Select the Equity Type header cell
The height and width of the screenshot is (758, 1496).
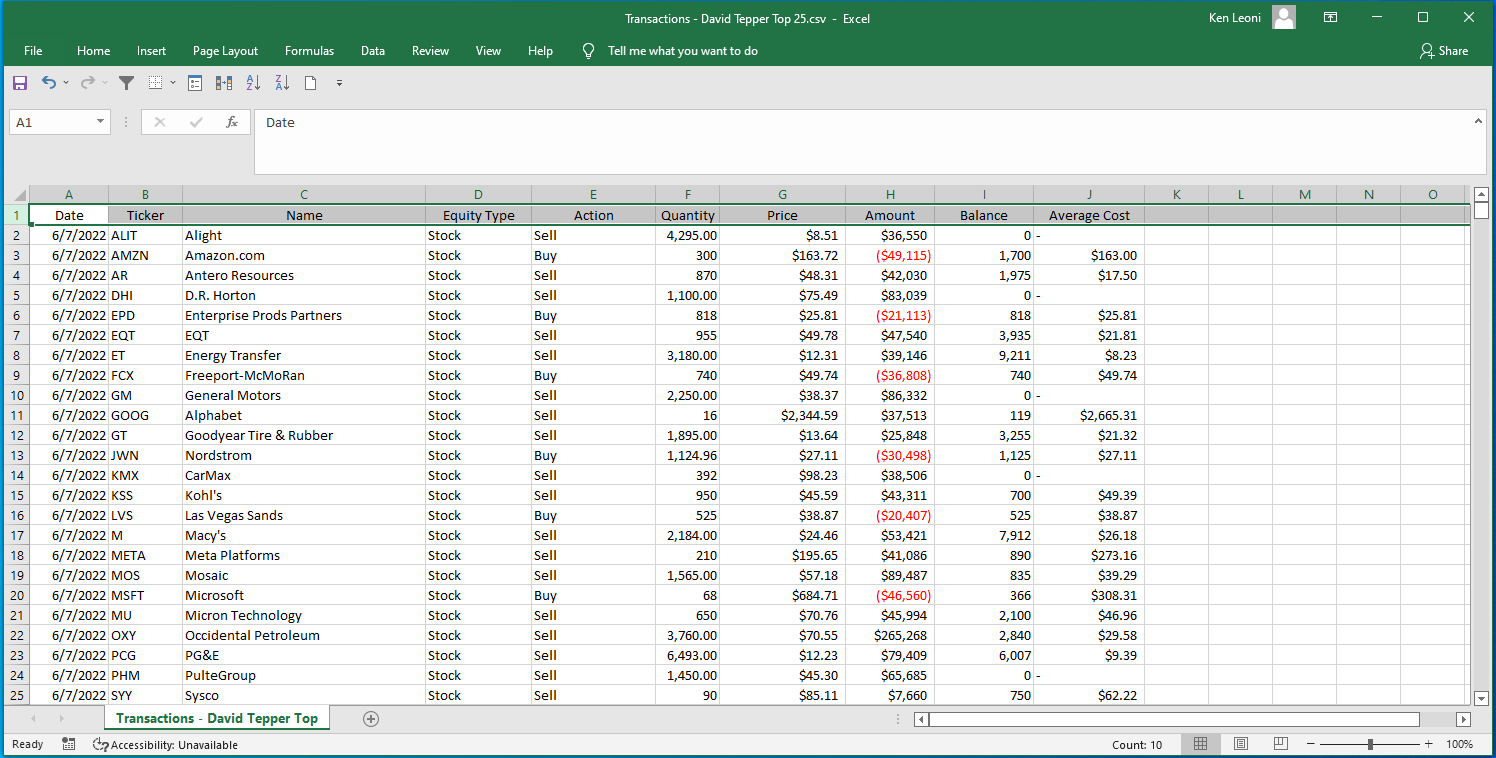click(478, 215)
